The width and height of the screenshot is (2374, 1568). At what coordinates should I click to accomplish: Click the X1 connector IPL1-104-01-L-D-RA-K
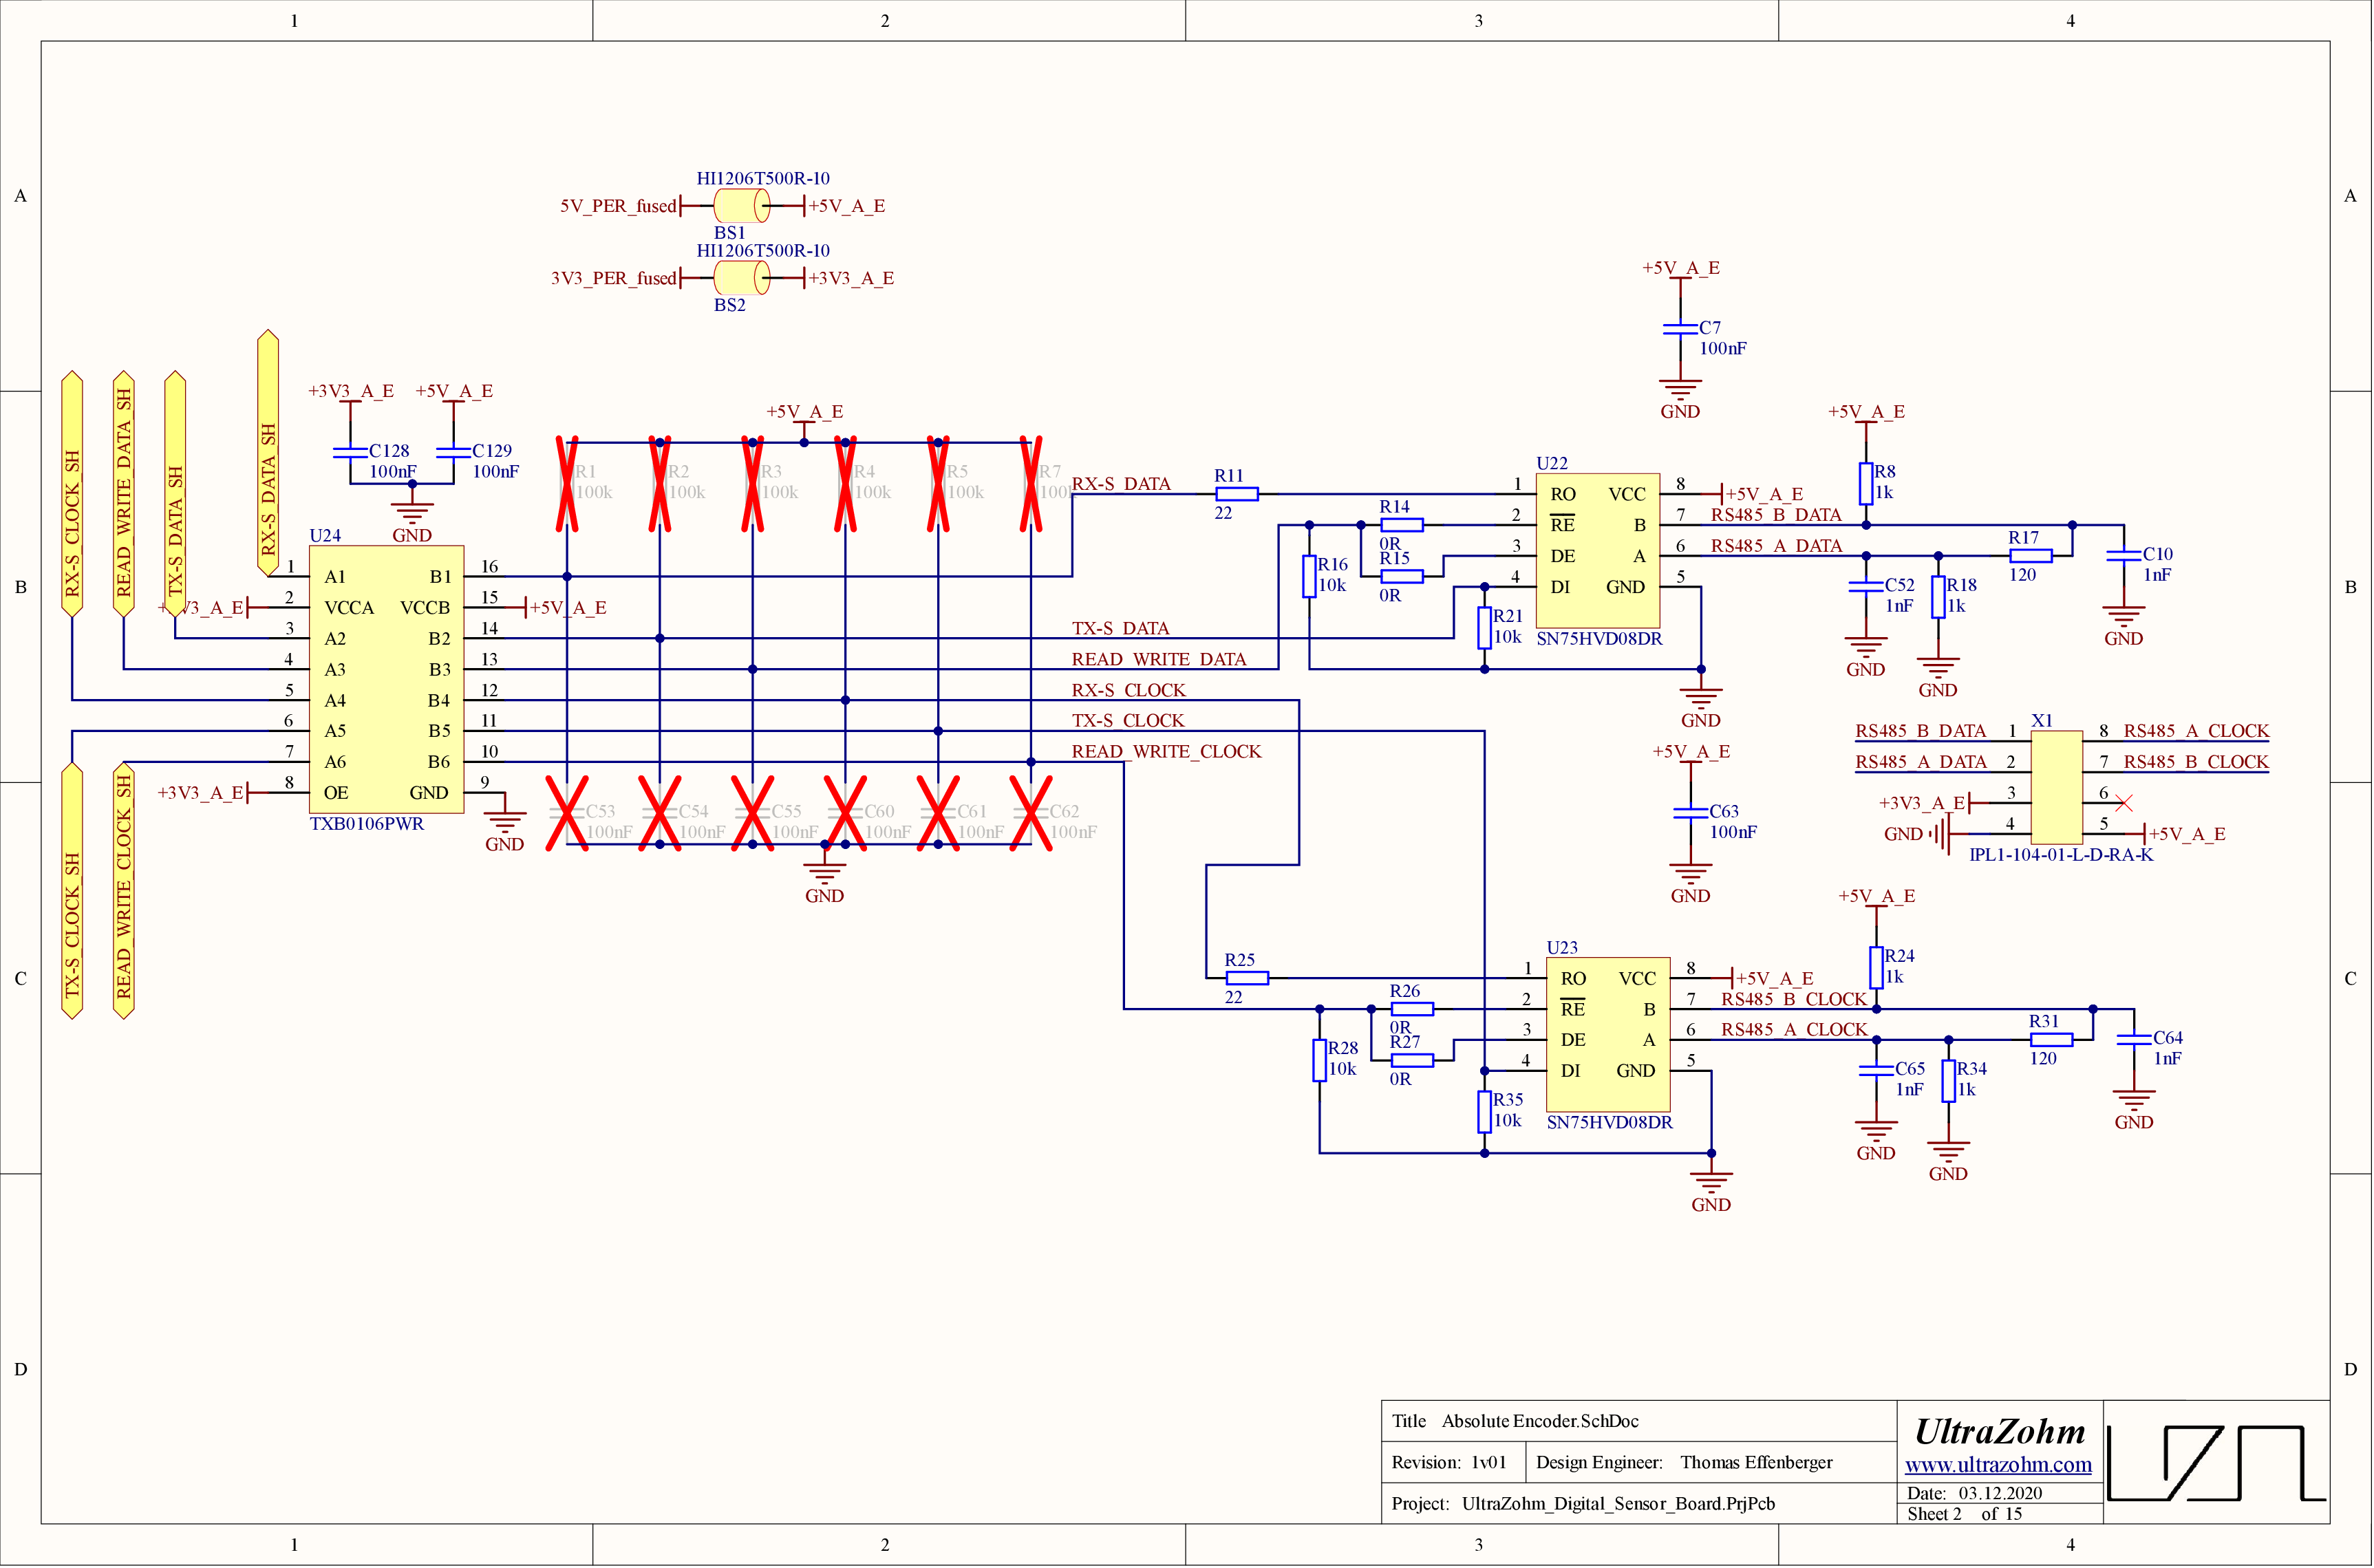click(2058, 788)
